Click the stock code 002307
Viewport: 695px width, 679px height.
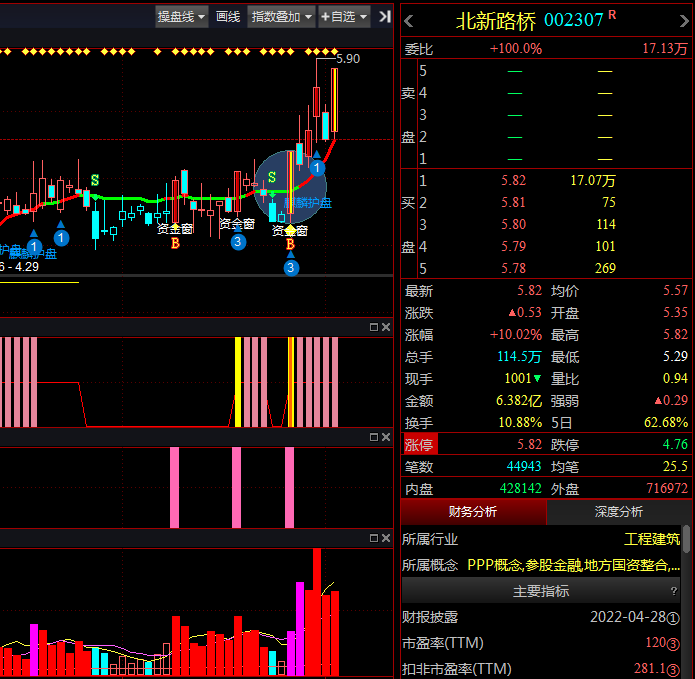(573, 20)
